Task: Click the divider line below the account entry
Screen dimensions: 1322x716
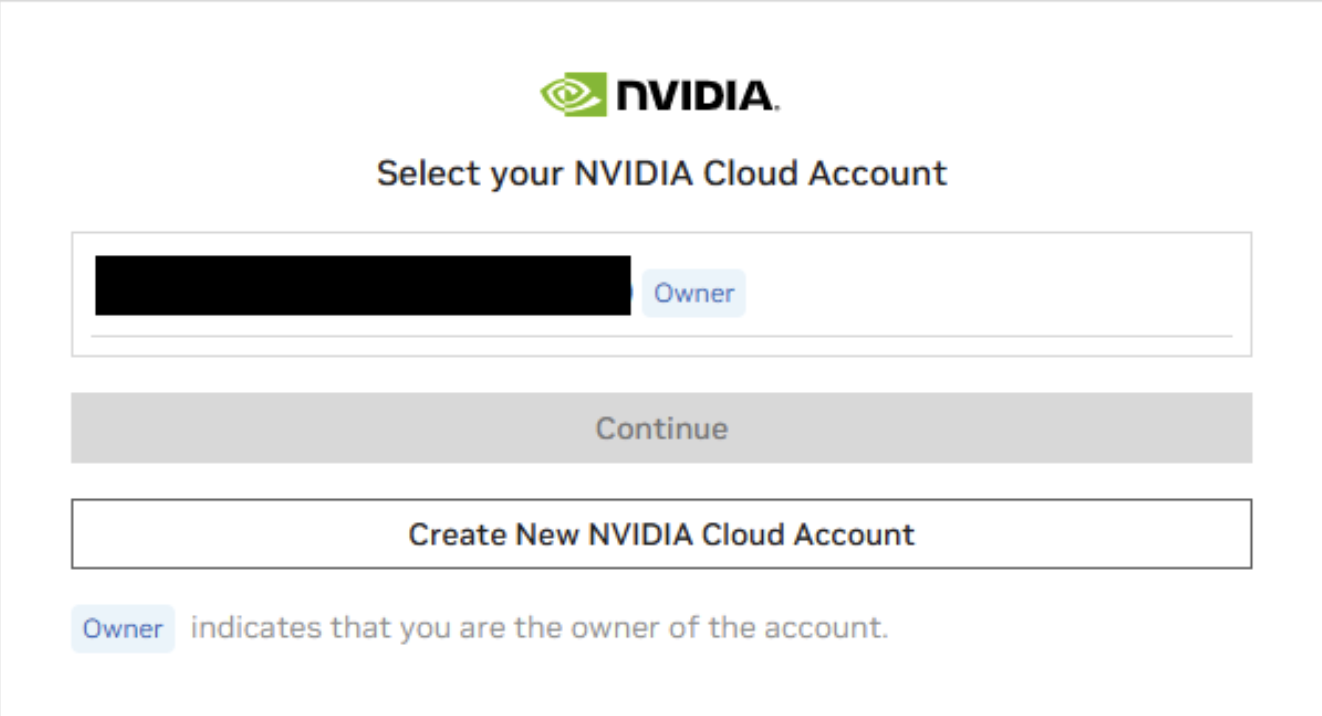Action: pyautogui.click(x=661, y=336)
